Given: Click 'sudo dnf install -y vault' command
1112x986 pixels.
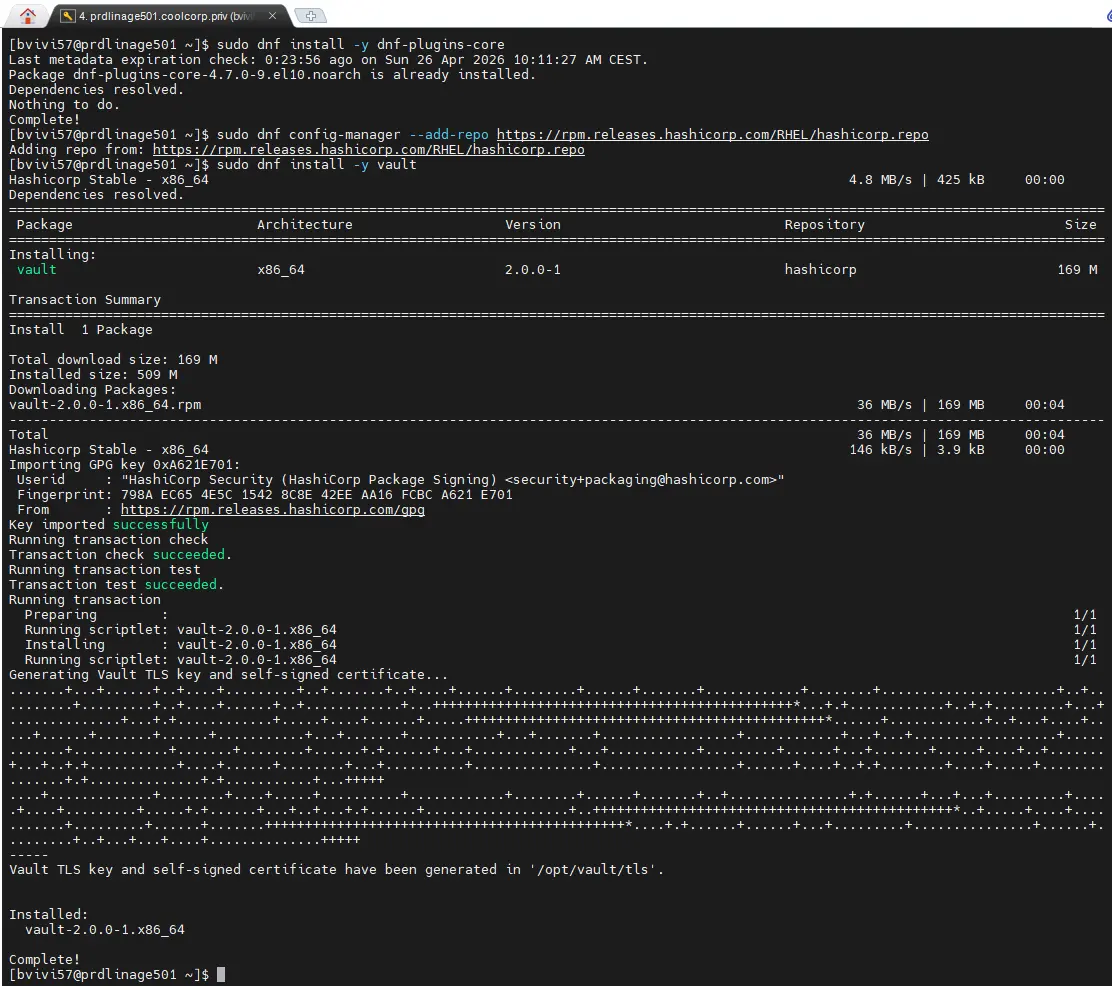Looking at the screenshot, I should click(x=317, y=165).
